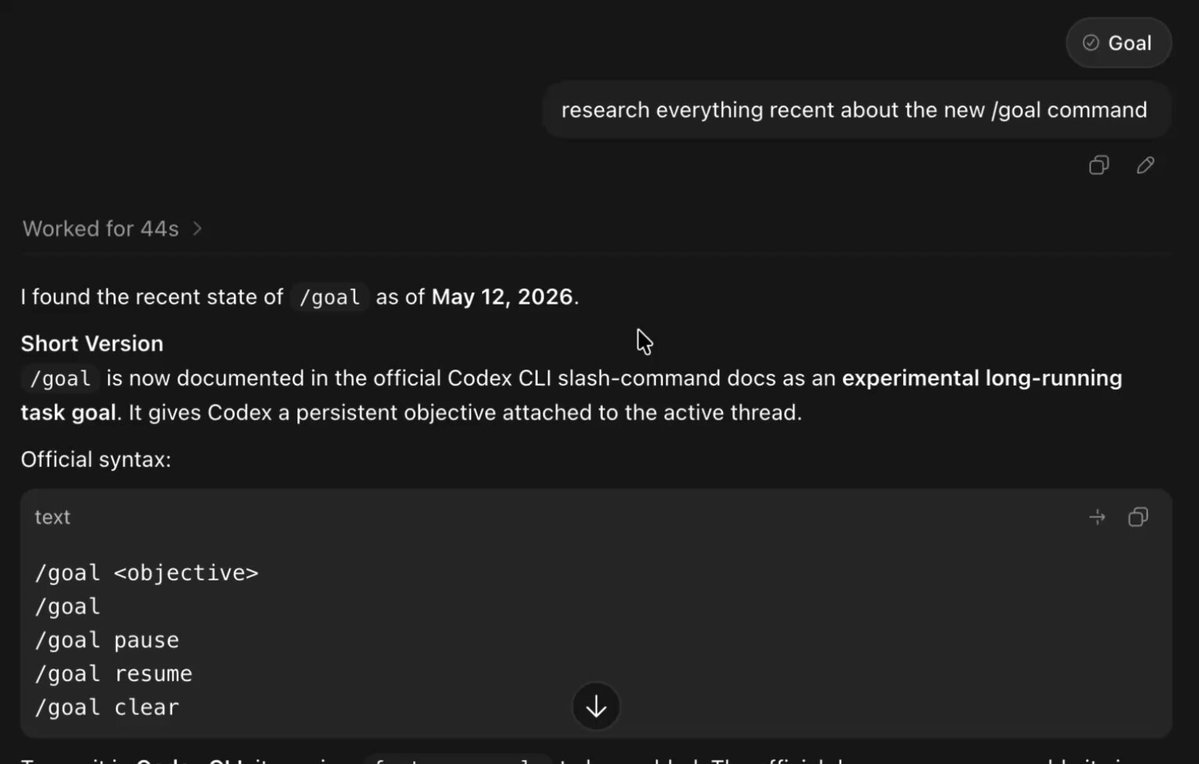
Task: Click the /goal resume code line
Action: [x=114, y=674]
